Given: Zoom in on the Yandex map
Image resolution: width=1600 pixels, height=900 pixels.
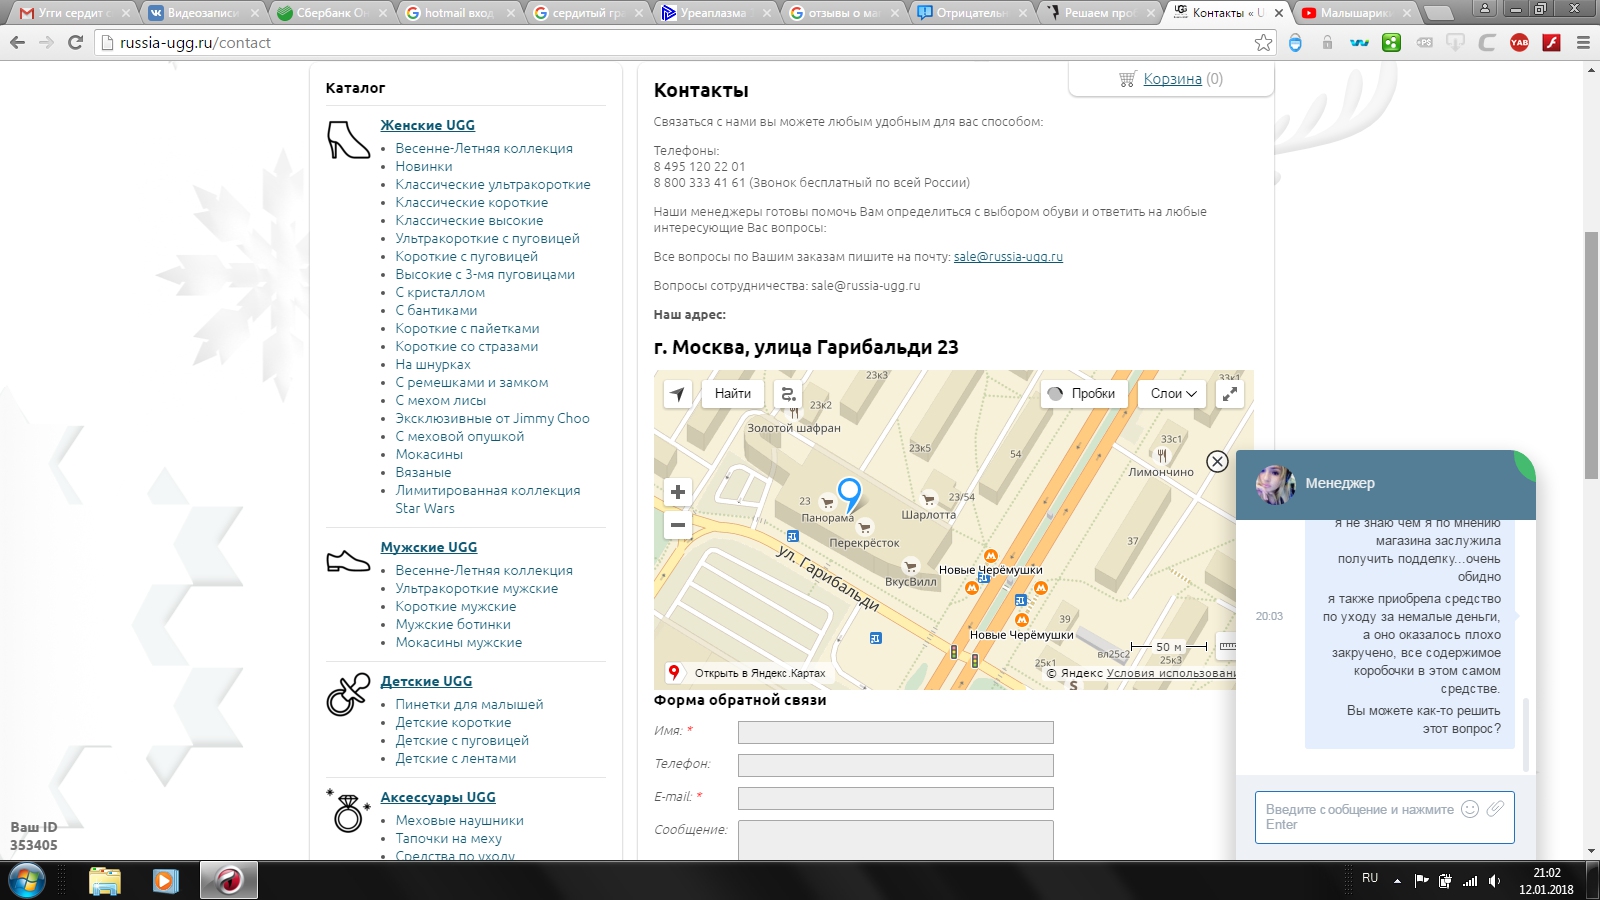Looking at the screenshot, I should (x=678, y=492).
